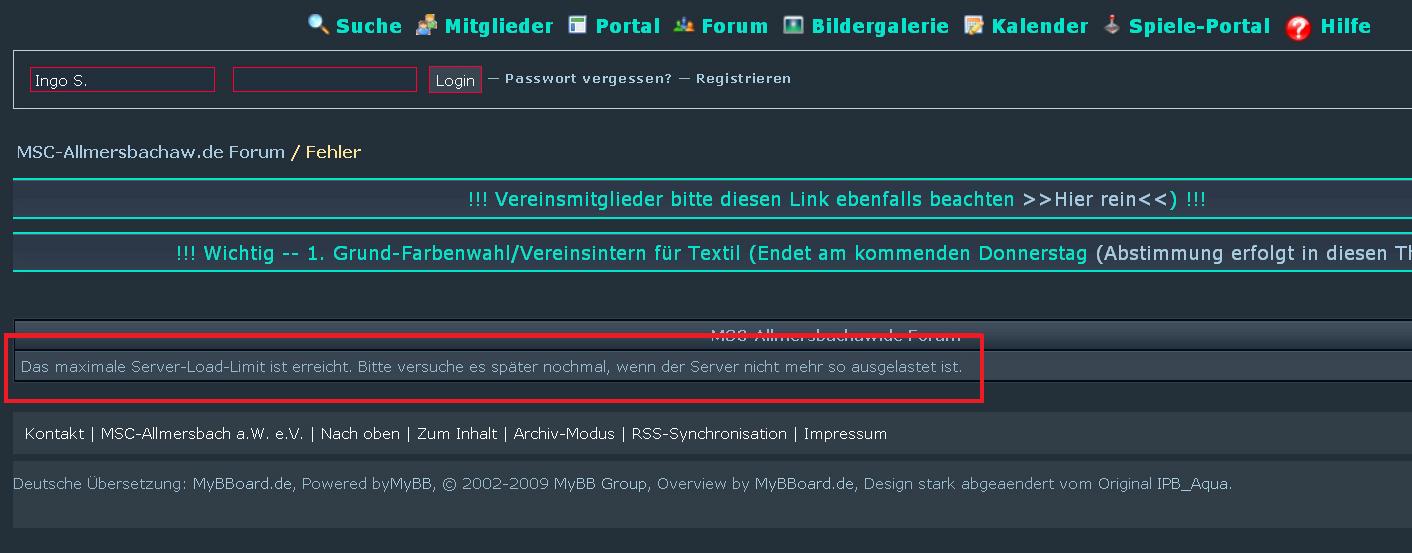Click the picture gallery icon
The height and width of the screenshot is (553, 1412).
click(793, 25)
